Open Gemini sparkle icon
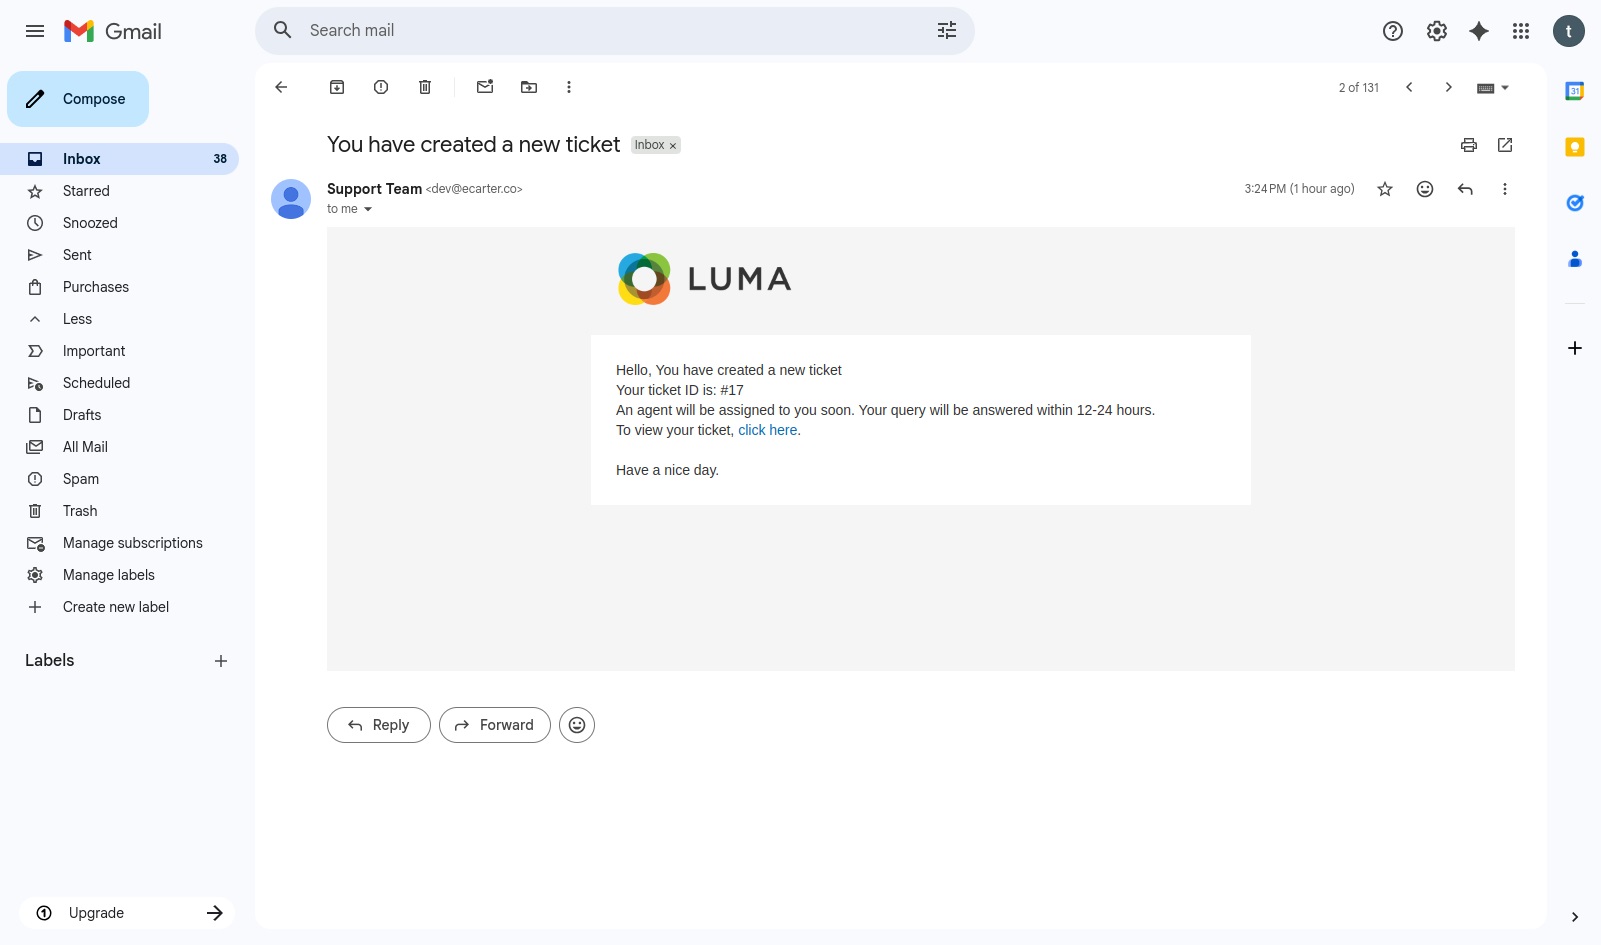1601x945 pixels. pyautogui.click(x=1479, y=31)
